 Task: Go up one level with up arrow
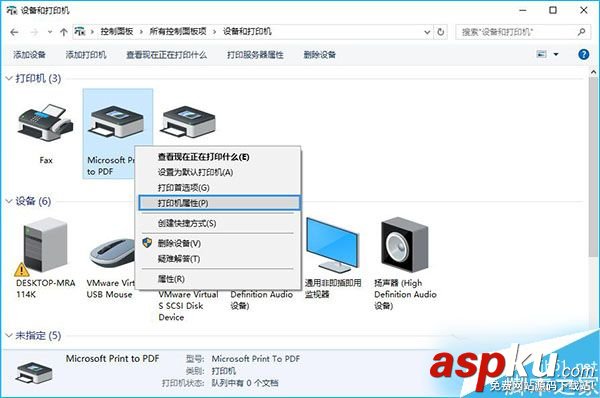pyautogui.click(x=64, y=32)
